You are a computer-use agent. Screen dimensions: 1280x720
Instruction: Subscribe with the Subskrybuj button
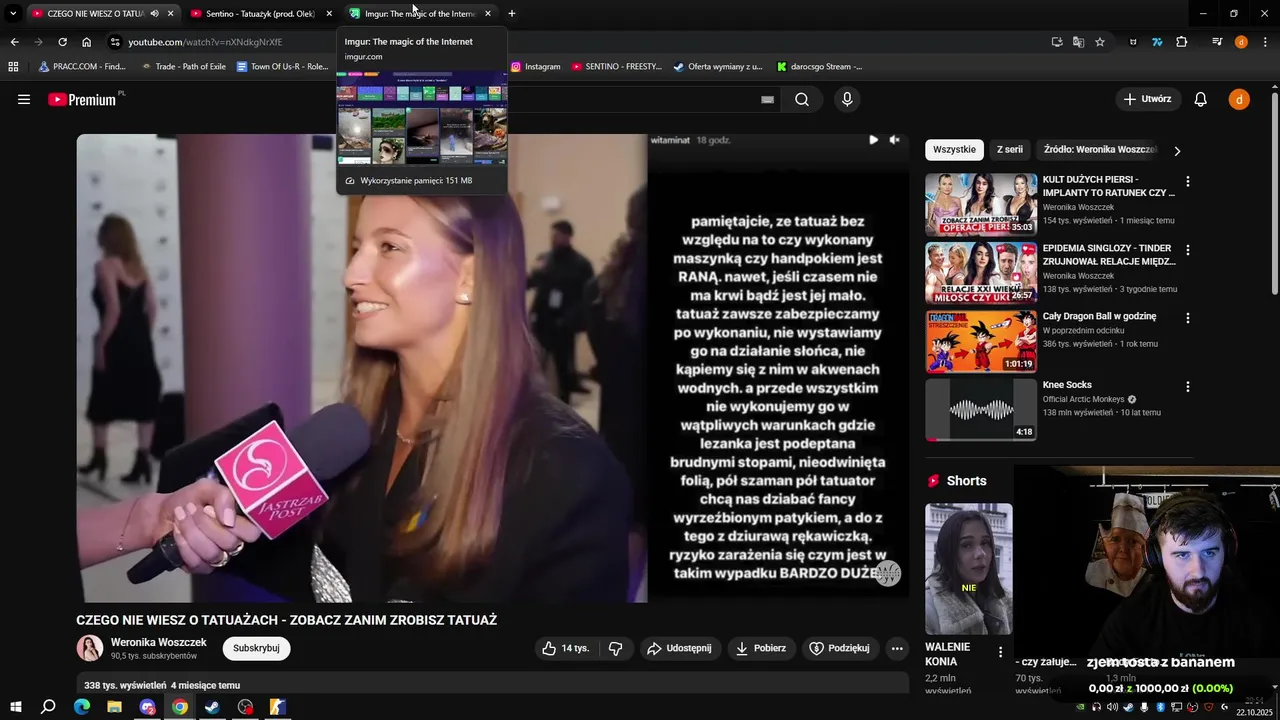[x=256, y=648]
